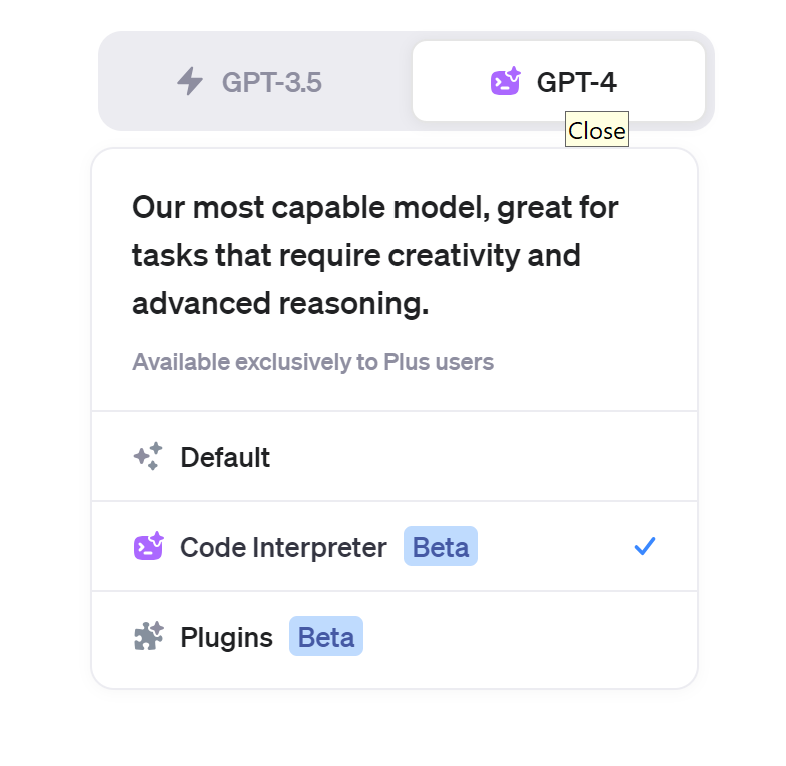Click the blue checkmark on Code Interpreter row
The image size is (786, 766).
[x=645, y=546]
